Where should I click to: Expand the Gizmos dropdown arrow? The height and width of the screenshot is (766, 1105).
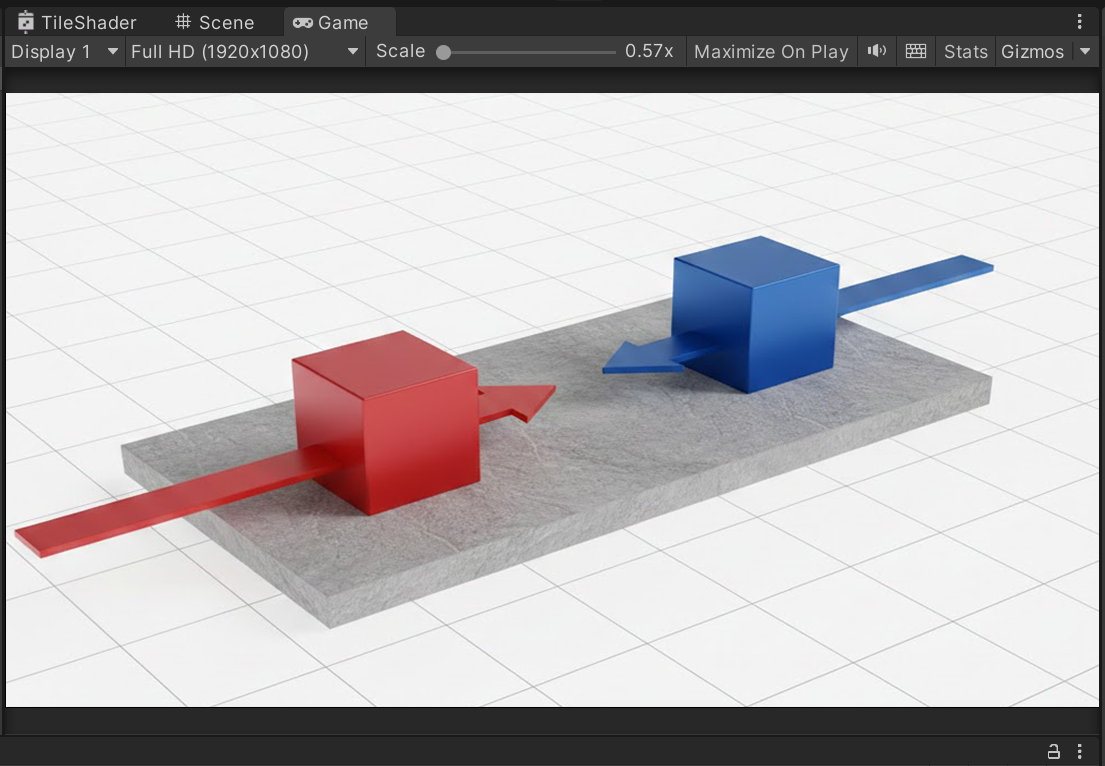tap(1085, 51)
